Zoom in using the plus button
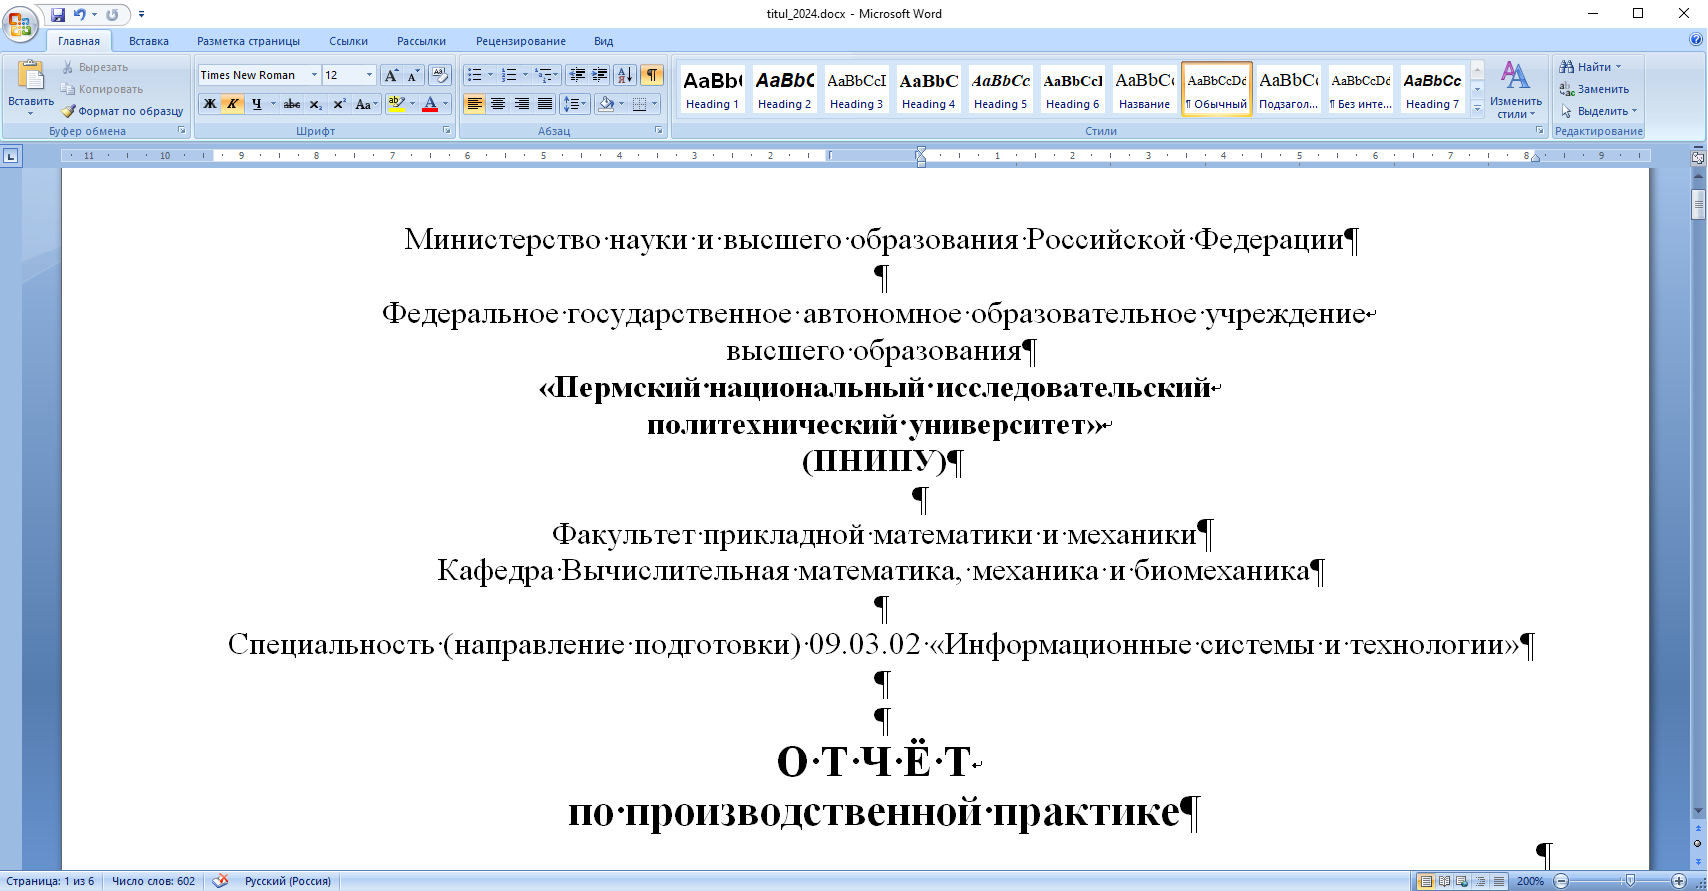 coord(1678,881)
